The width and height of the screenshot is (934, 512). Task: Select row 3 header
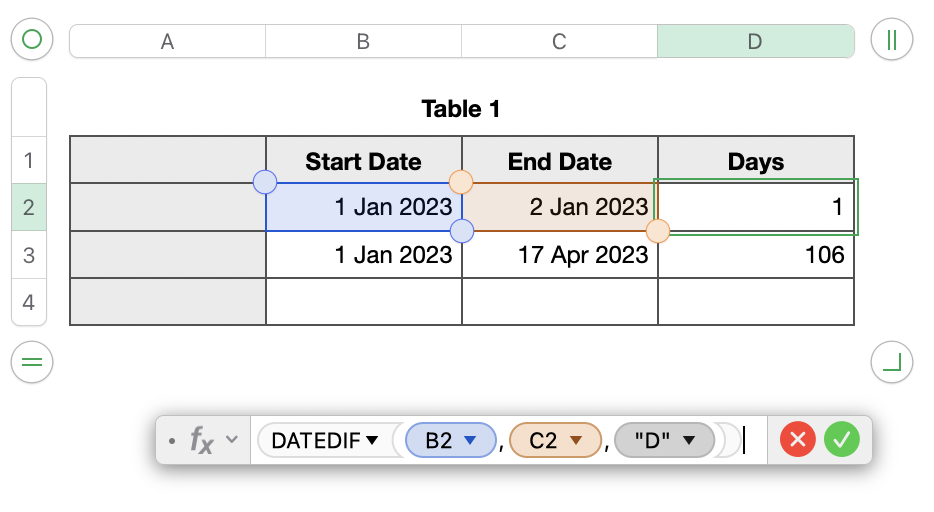28,255
